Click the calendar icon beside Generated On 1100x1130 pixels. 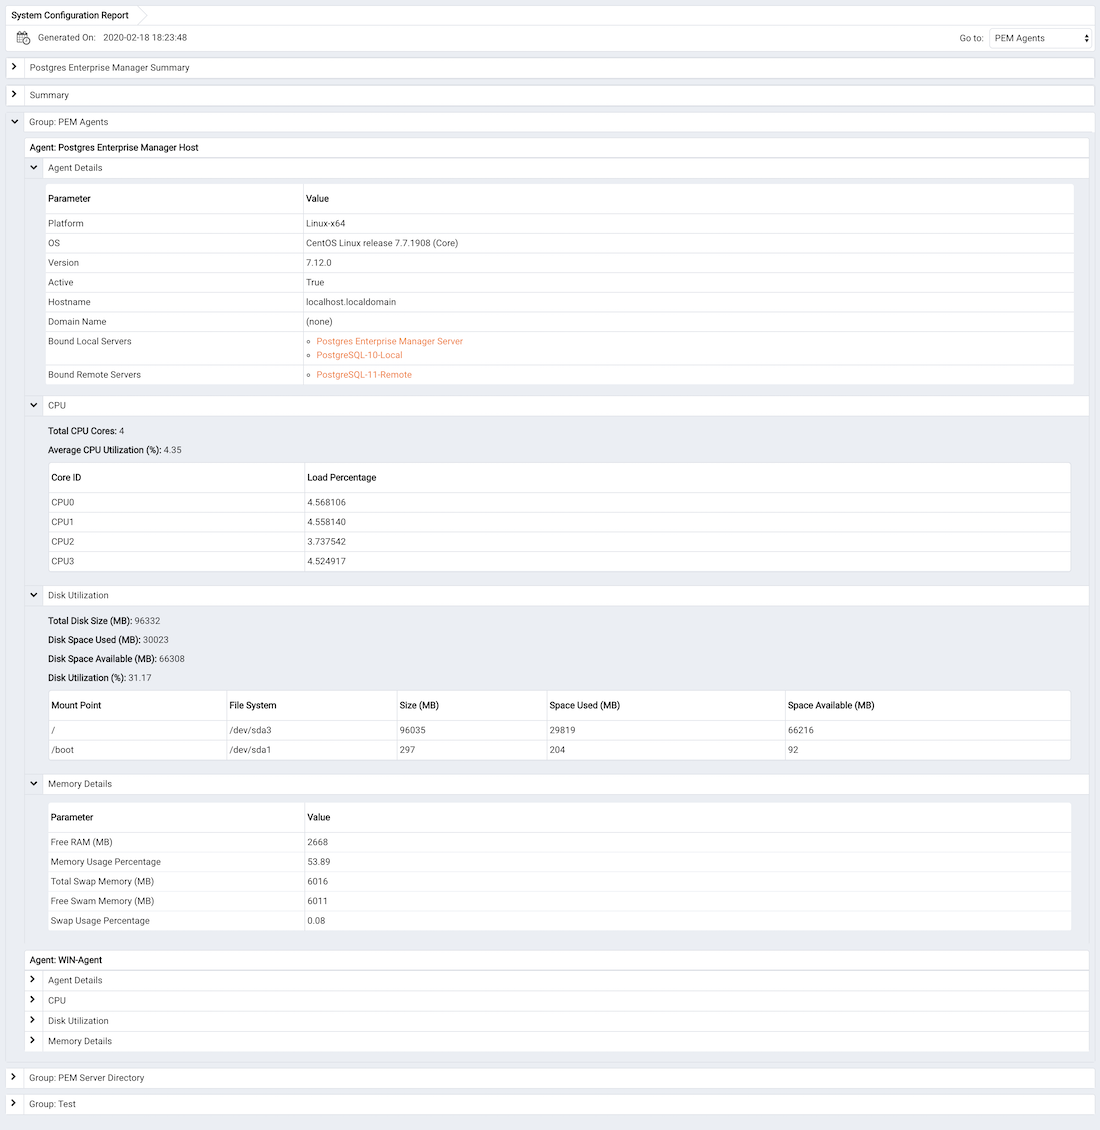tap(23, 38)
